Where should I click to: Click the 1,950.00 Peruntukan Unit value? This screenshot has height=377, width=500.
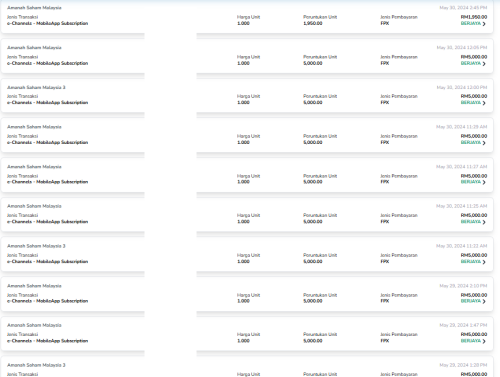click(313, 23)
